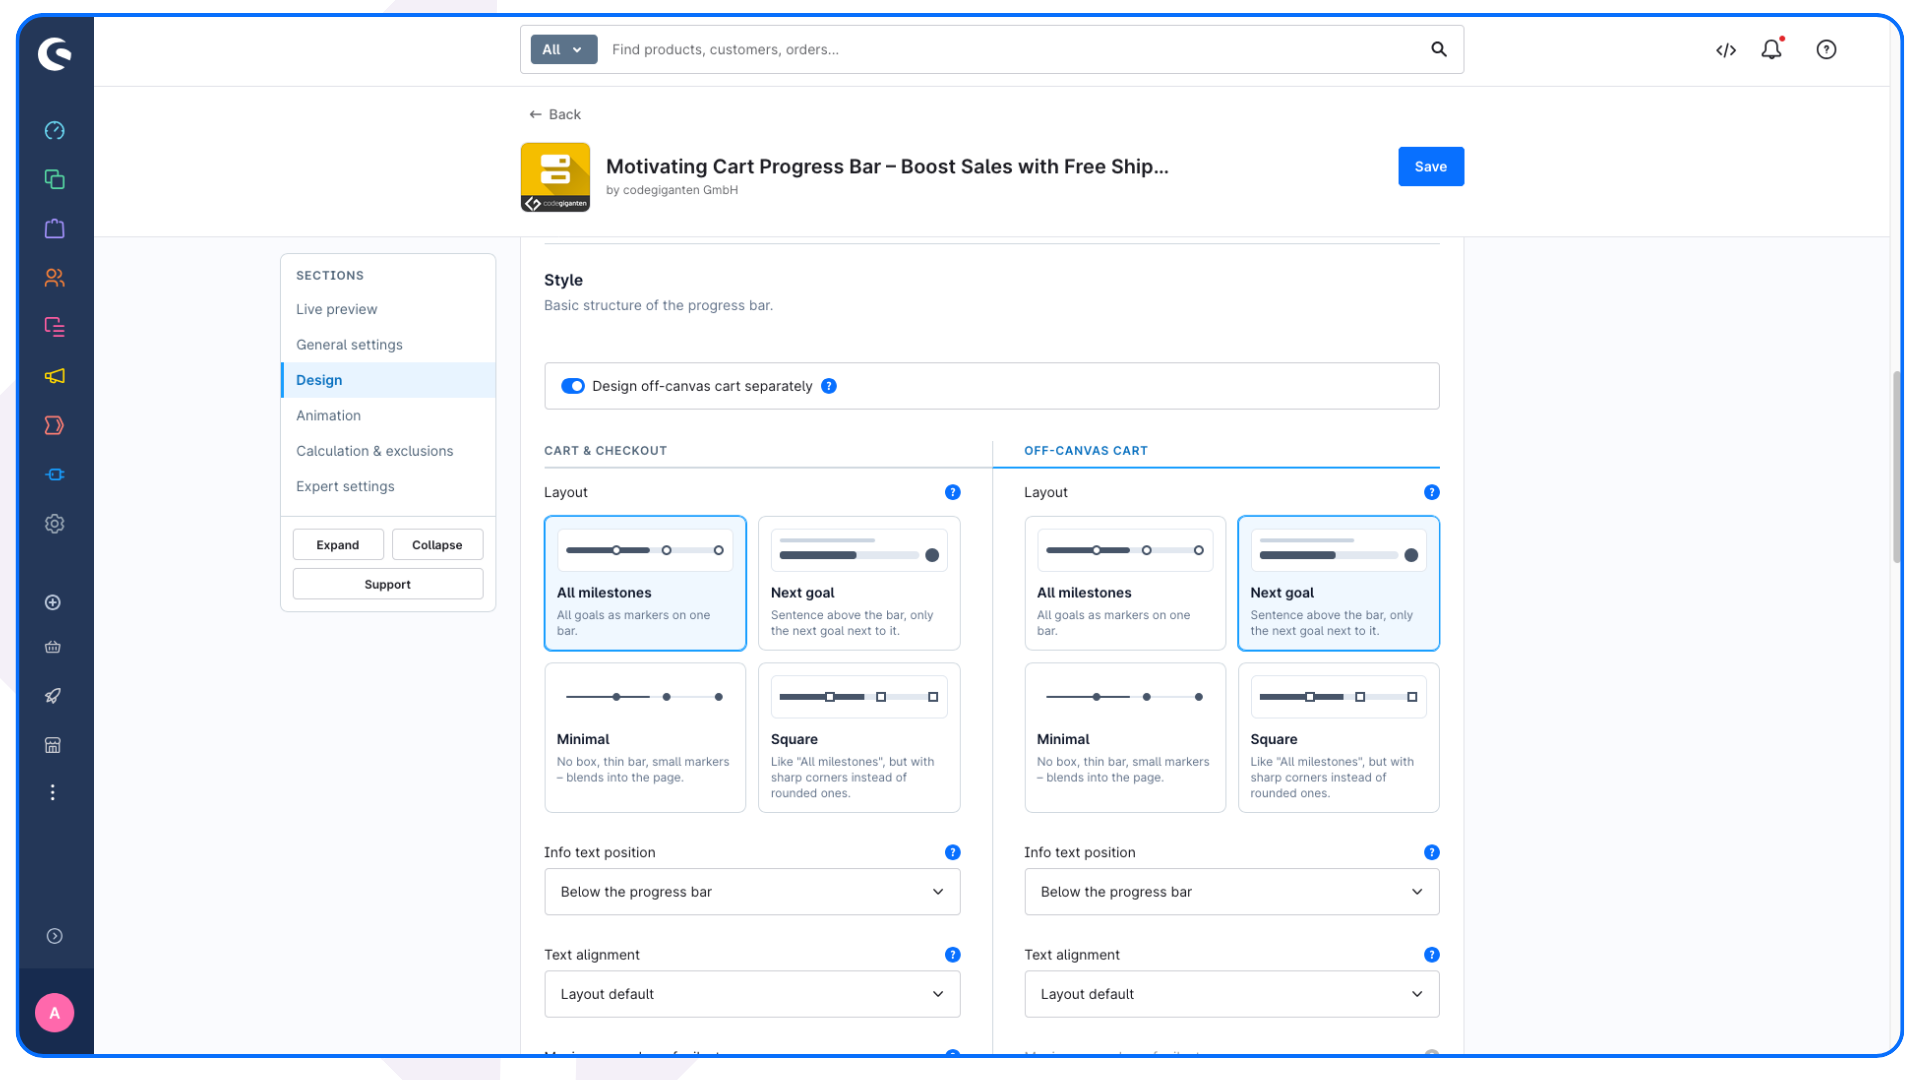1920x1080 pixels.
Task: Open the help question mark in header
Action: click(1826, 49)
